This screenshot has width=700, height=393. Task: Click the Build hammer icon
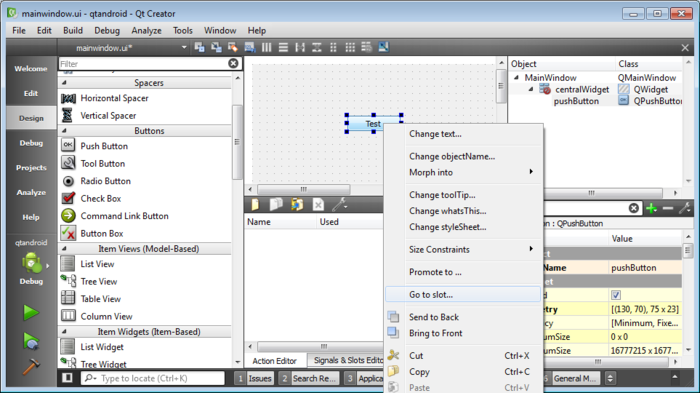coord(31,367)
